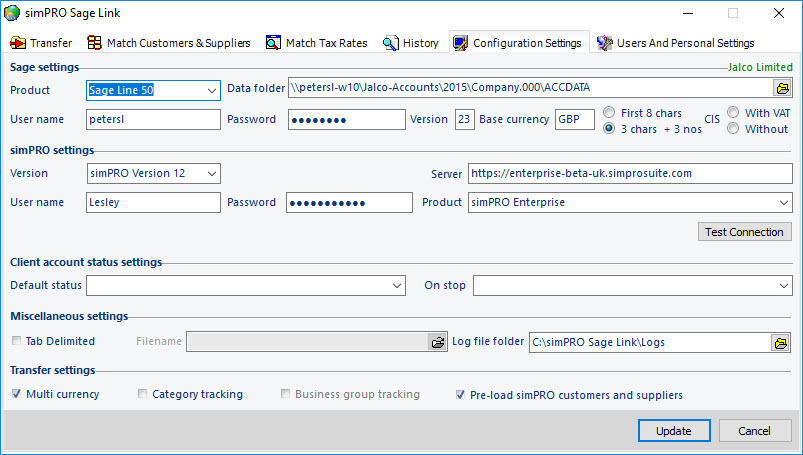
Task: Open the Default status dropdown
Action: pos(246,286)
